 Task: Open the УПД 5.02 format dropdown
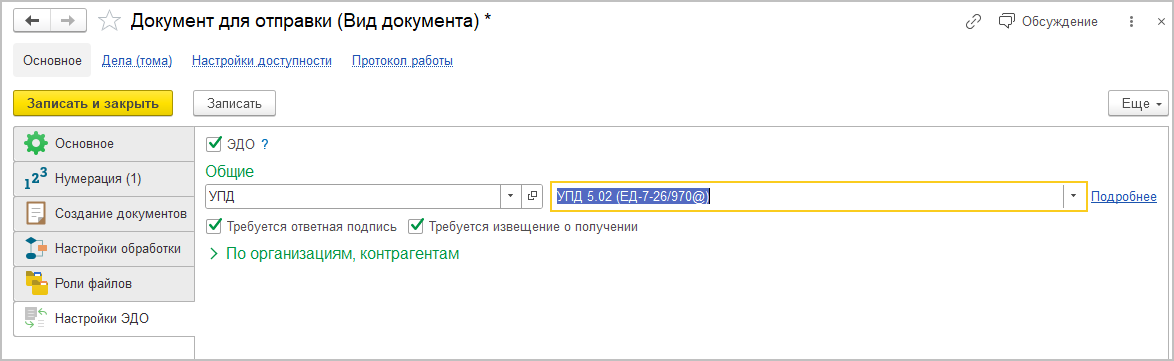tap(1074, 196)
